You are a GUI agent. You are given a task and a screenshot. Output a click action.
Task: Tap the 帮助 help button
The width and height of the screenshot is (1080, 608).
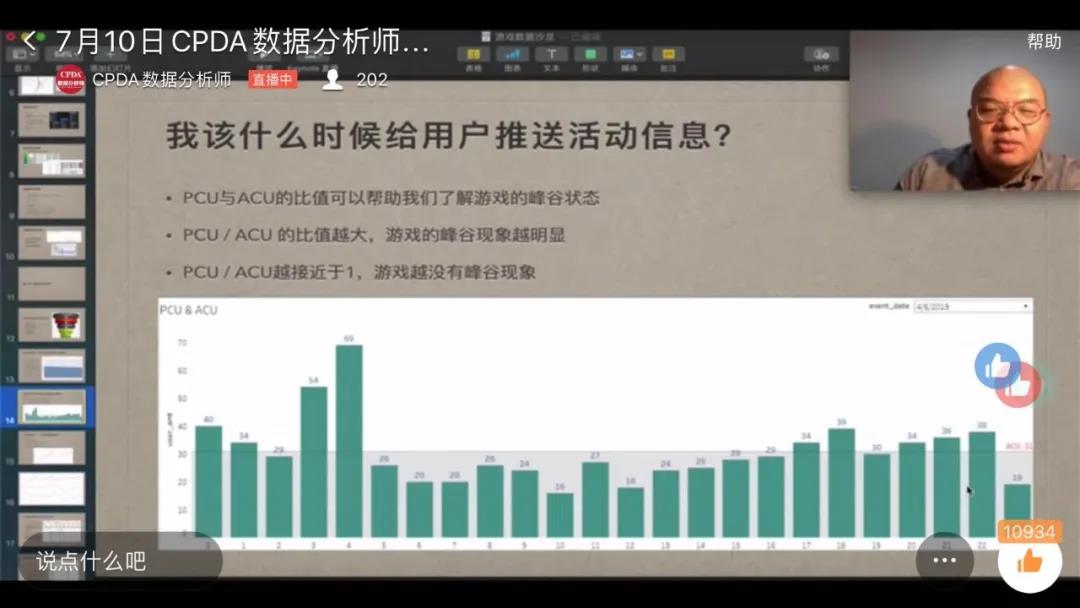tap(1044, 42)
